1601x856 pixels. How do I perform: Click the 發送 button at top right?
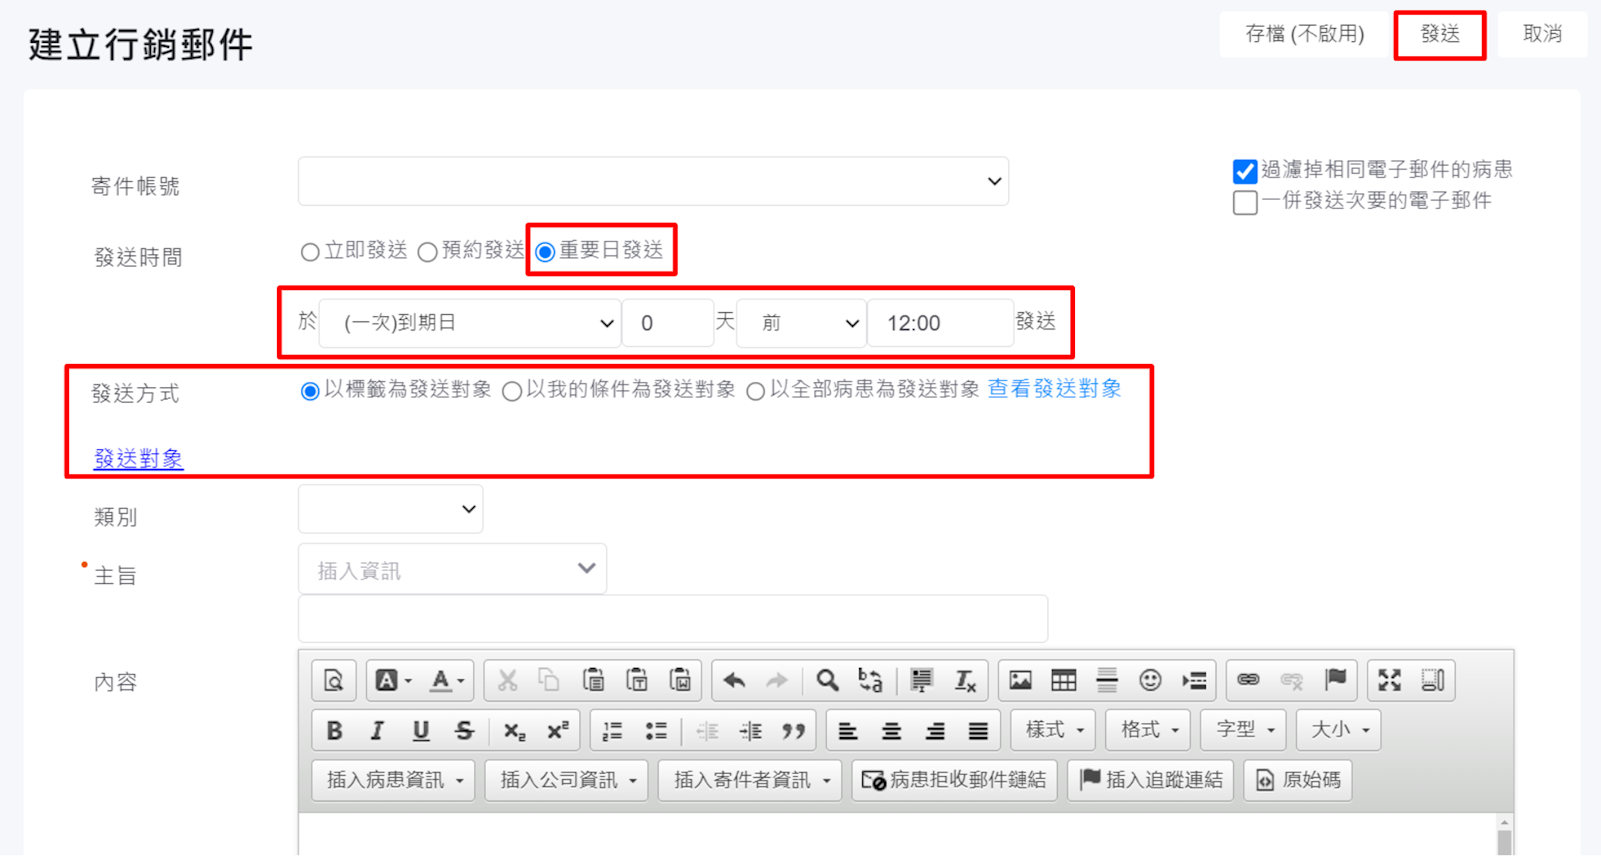[1440, 35]
